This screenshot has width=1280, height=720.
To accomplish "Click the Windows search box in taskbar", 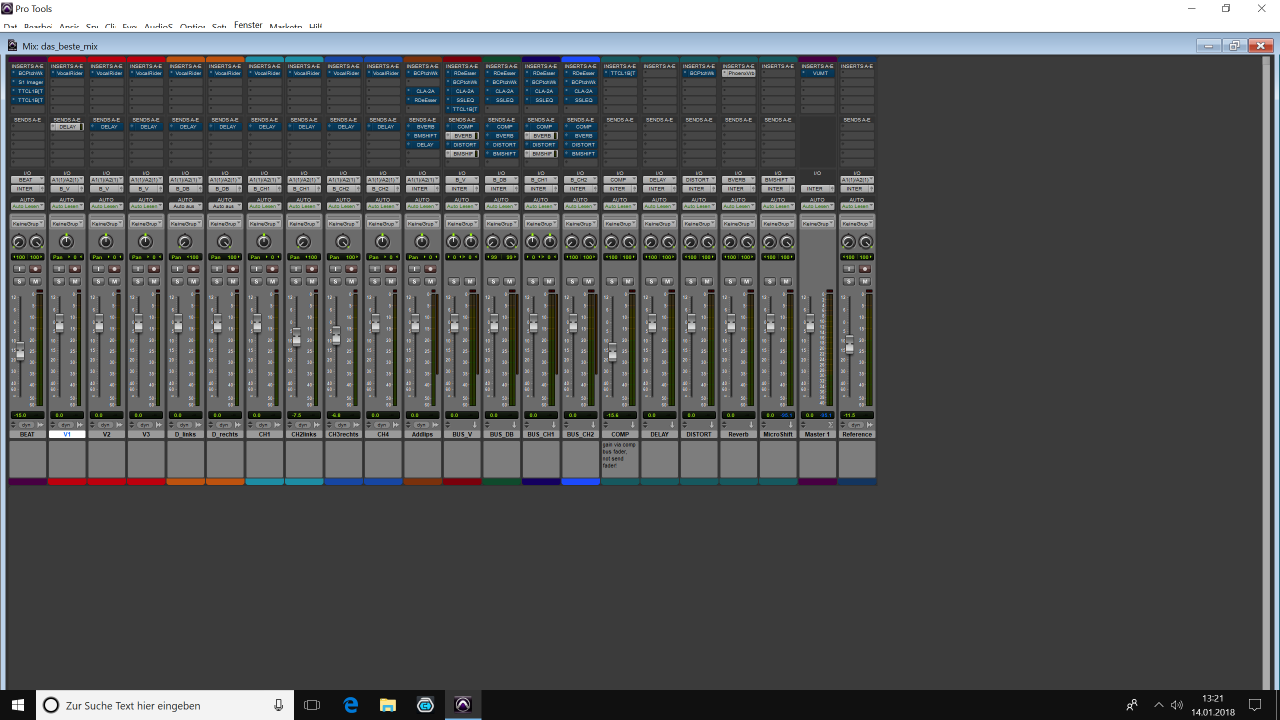I will tap(165, 705).
